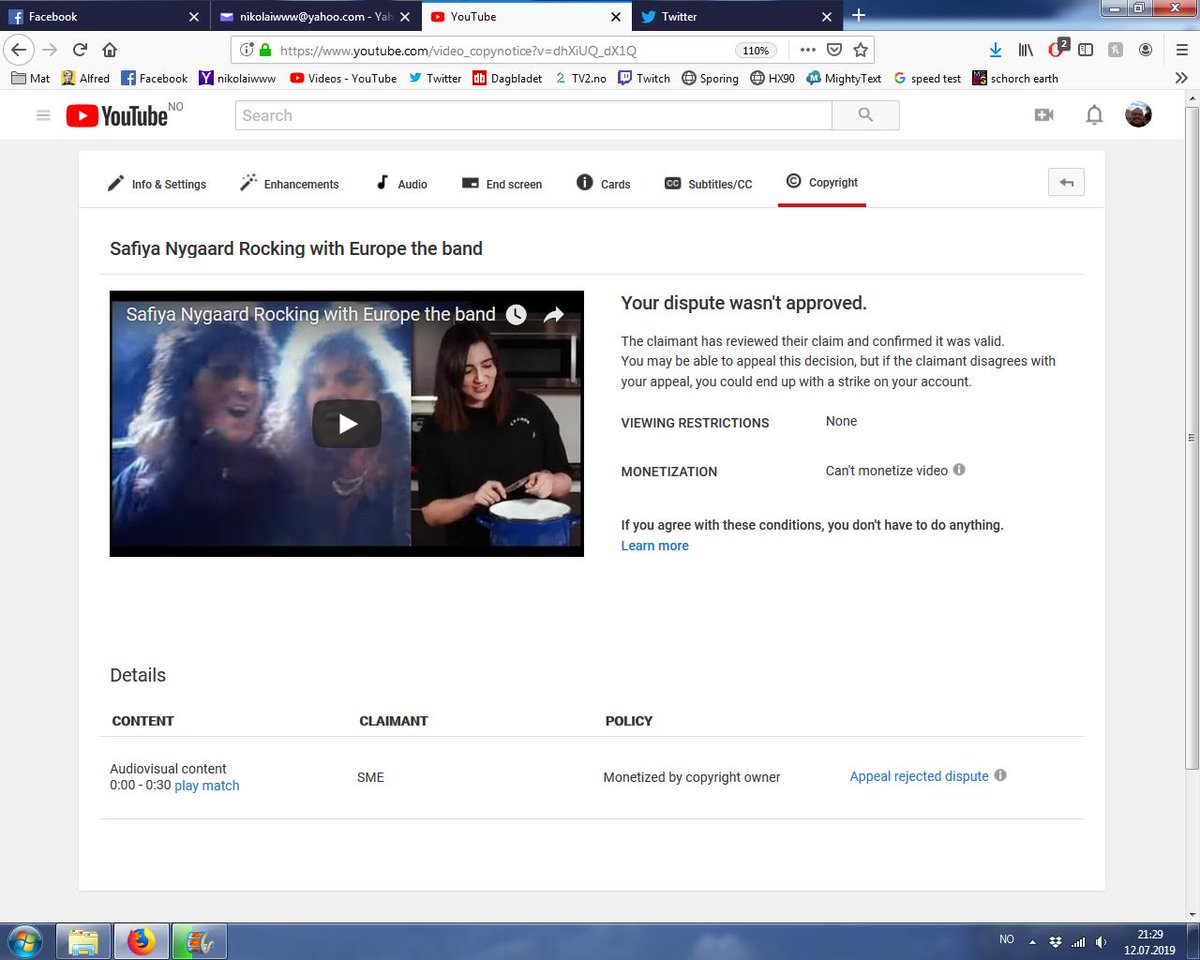Go to the Firefox home page
1200x960 pixels.
[x=110, y=50]
